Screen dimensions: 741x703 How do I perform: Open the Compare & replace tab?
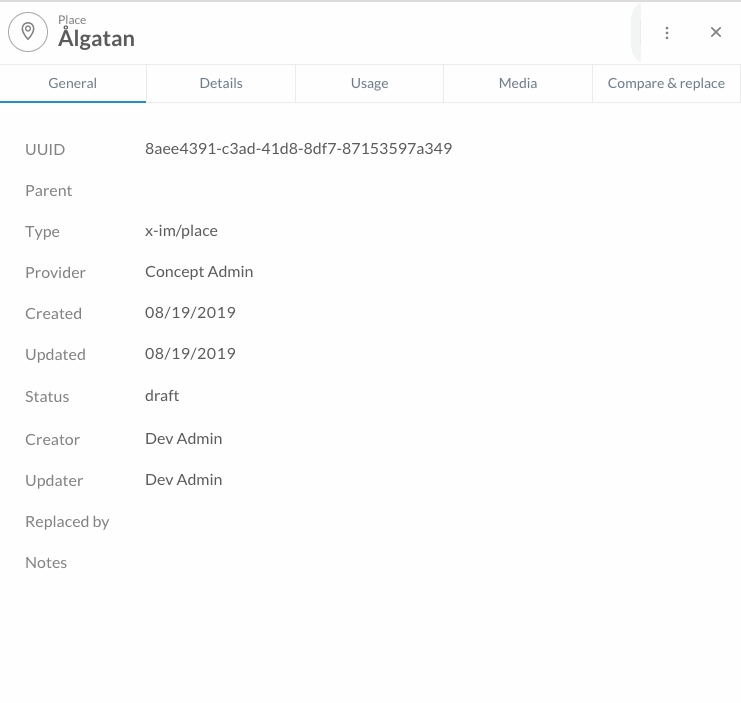click(x=666, y=83)
